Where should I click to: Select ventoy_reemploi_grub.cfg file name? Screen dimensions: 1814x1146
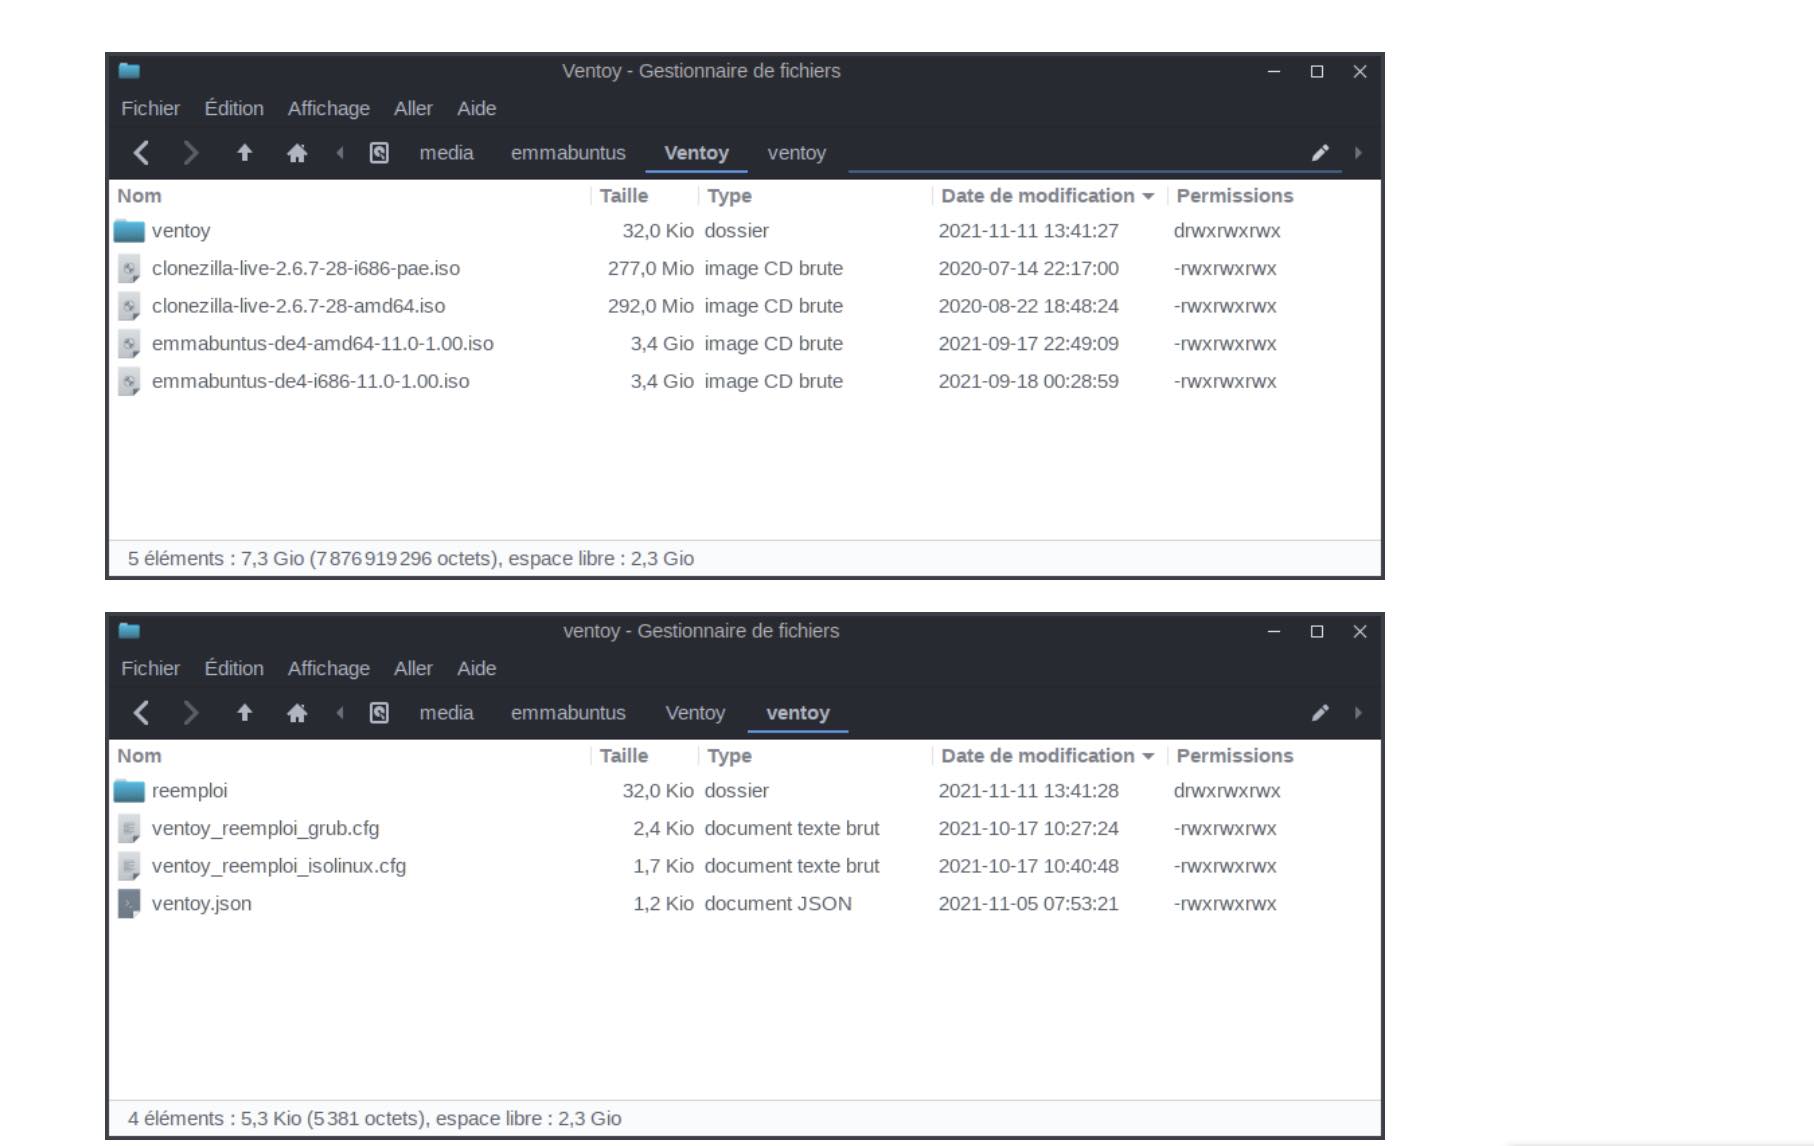pyautogui.click(x=265, y=829)
